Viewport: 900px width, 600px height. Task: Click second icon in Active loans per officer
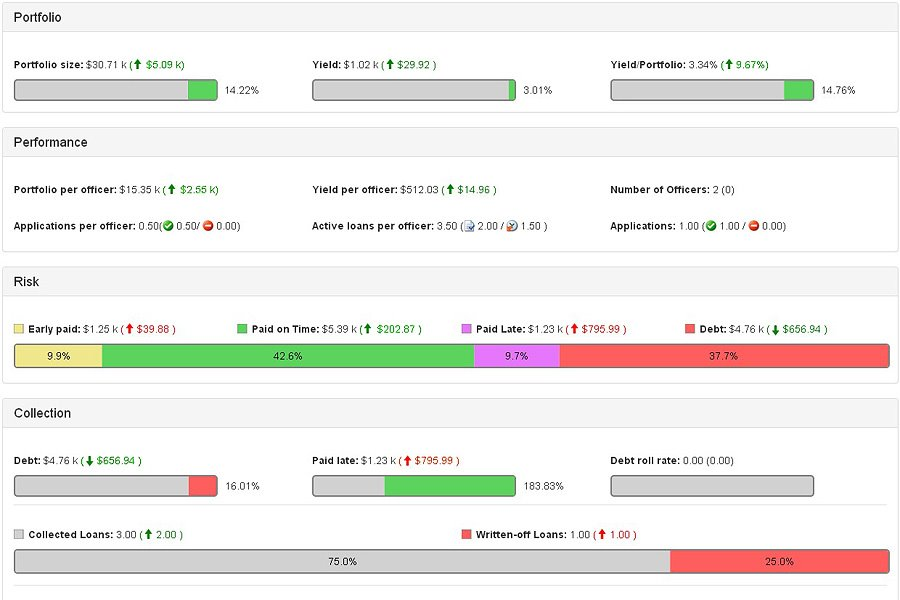coord(512,226)
